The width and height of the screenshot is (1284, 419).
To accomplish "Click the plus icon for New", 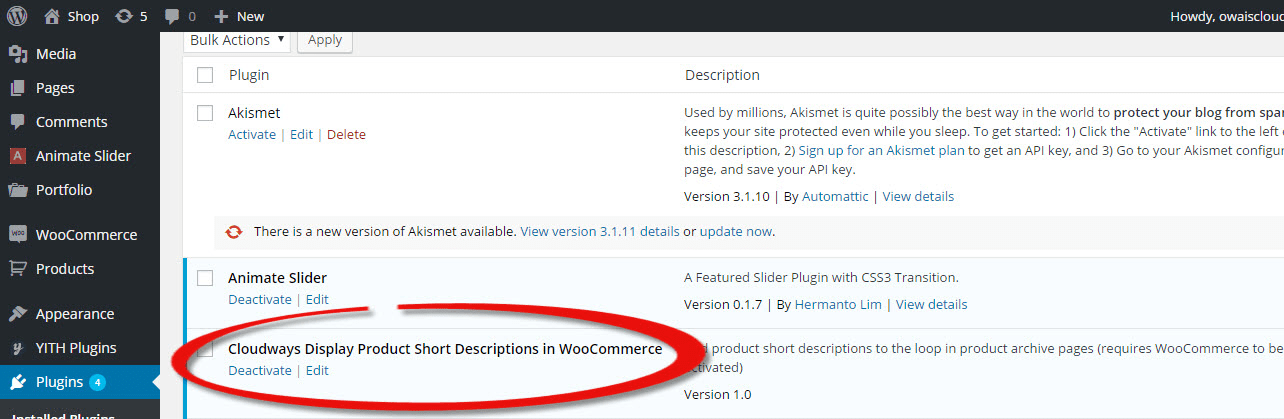I will click(x=222, y=16).
